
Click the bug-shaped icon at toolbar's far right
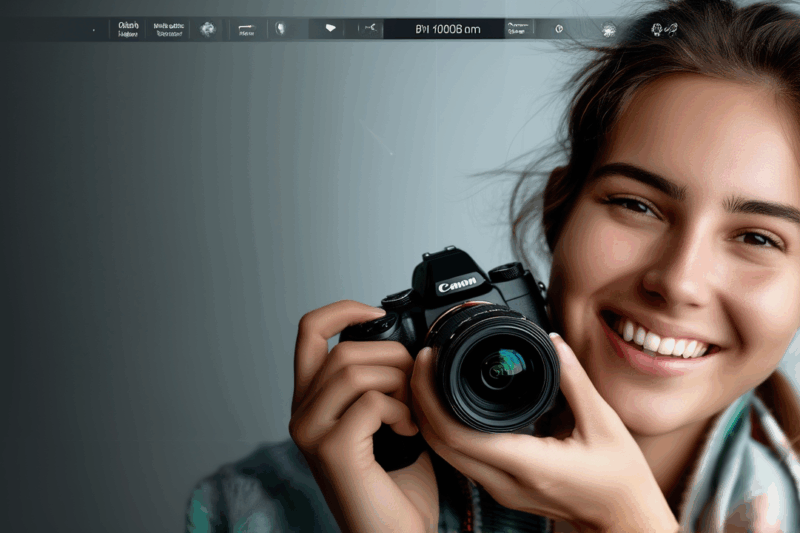(x=657, y=30)
